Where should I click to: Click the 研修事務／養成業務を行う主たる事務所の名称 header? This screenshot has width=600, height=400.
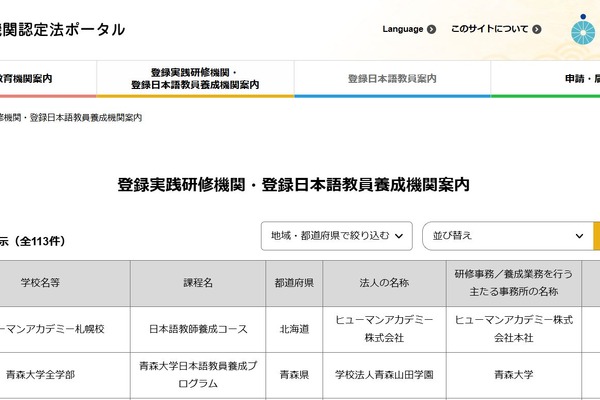tap(514, 283)
